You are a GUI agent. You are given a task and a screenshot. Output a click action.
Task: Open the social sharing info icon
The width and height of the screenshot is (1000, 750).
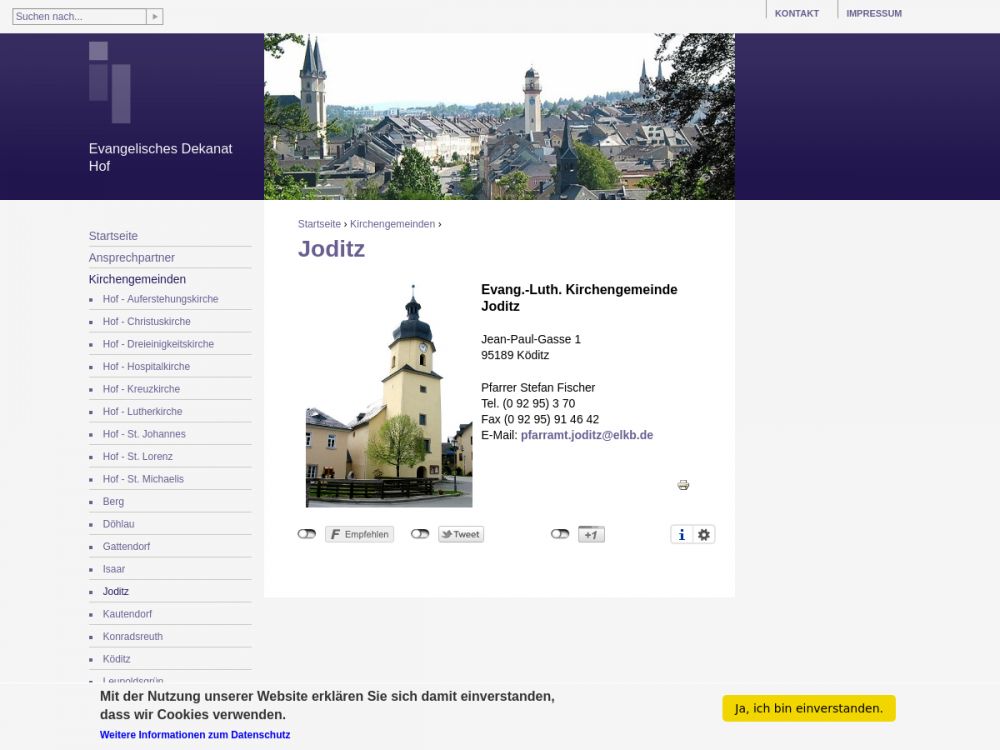coord(682,535)
